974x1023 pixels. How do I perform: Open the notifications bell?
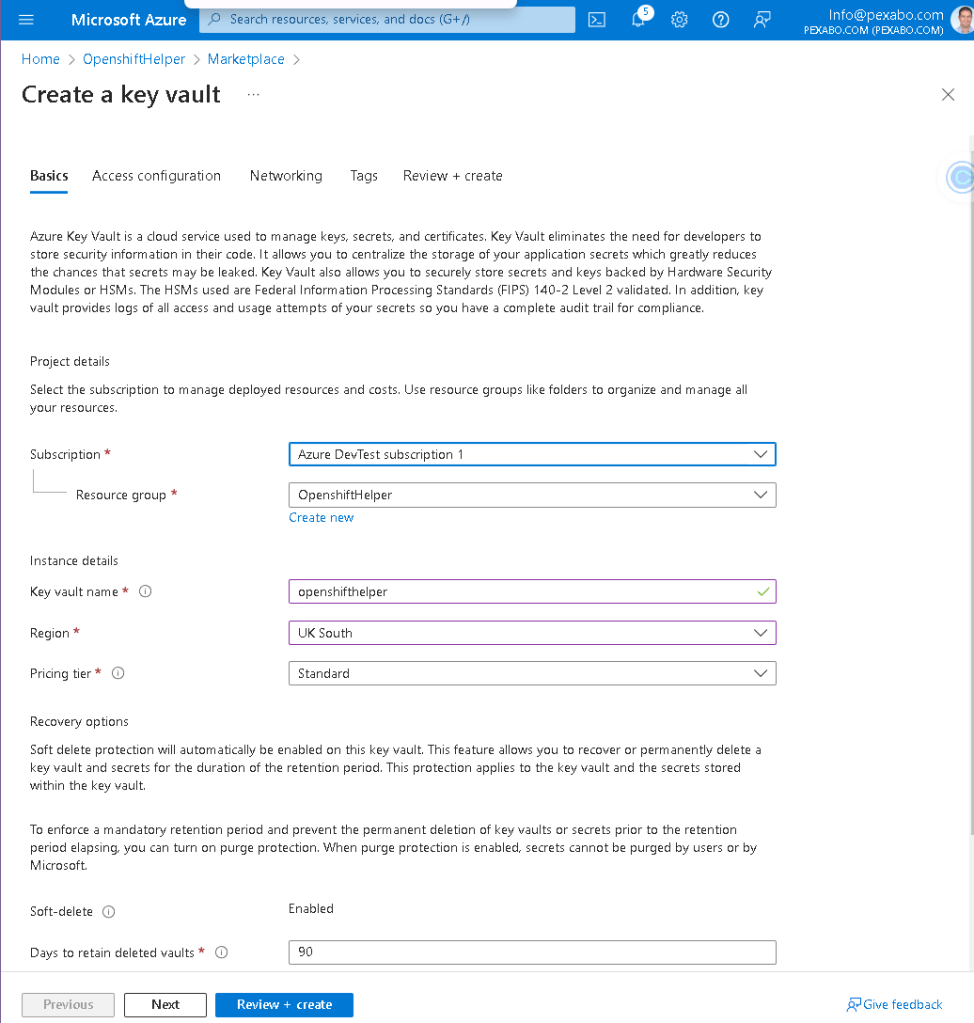639,19
